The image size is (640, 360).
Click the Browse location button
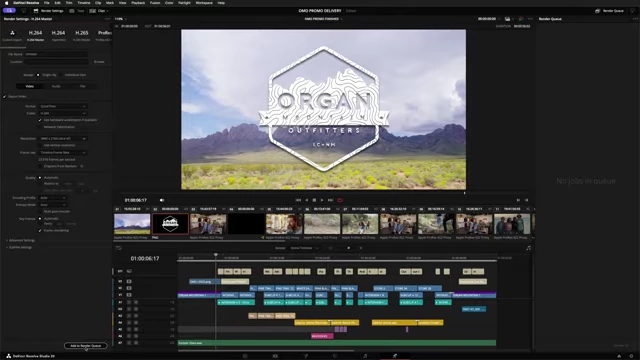click(99, 62)
